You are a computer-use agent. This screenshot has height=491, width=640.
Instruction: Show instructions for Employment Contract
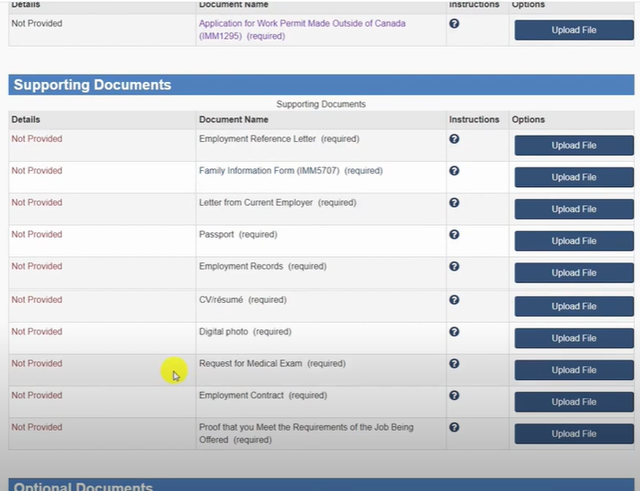[454, 395]
